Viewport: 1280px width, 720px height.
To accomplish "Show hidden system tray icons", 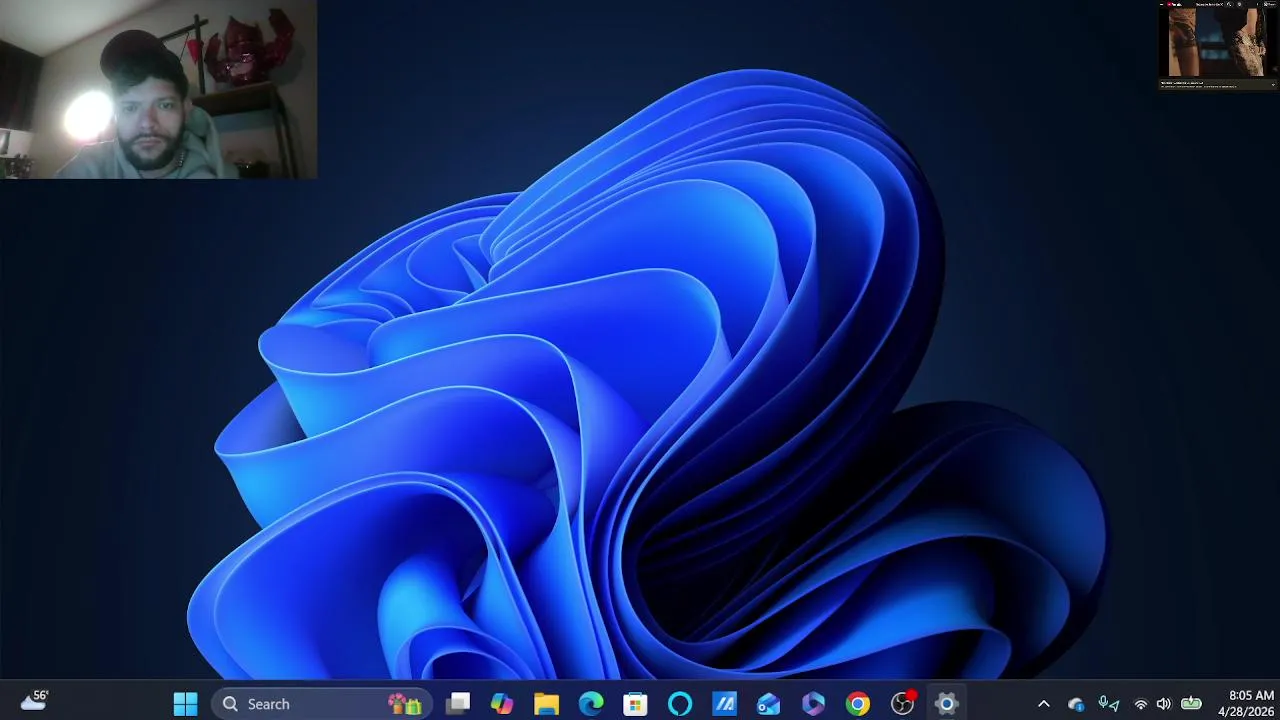I will tap(1044, 704).
